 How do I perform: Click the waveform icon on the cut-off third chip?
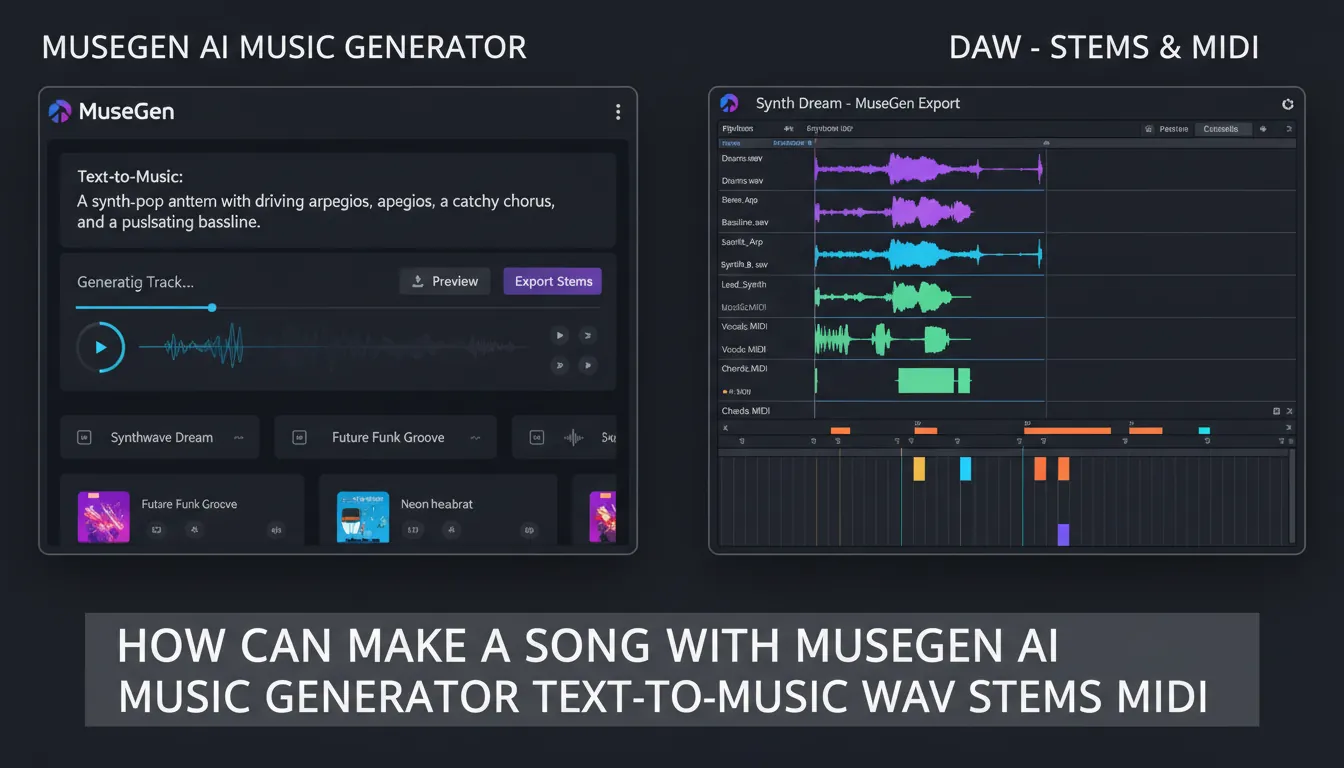click(573, 437)
